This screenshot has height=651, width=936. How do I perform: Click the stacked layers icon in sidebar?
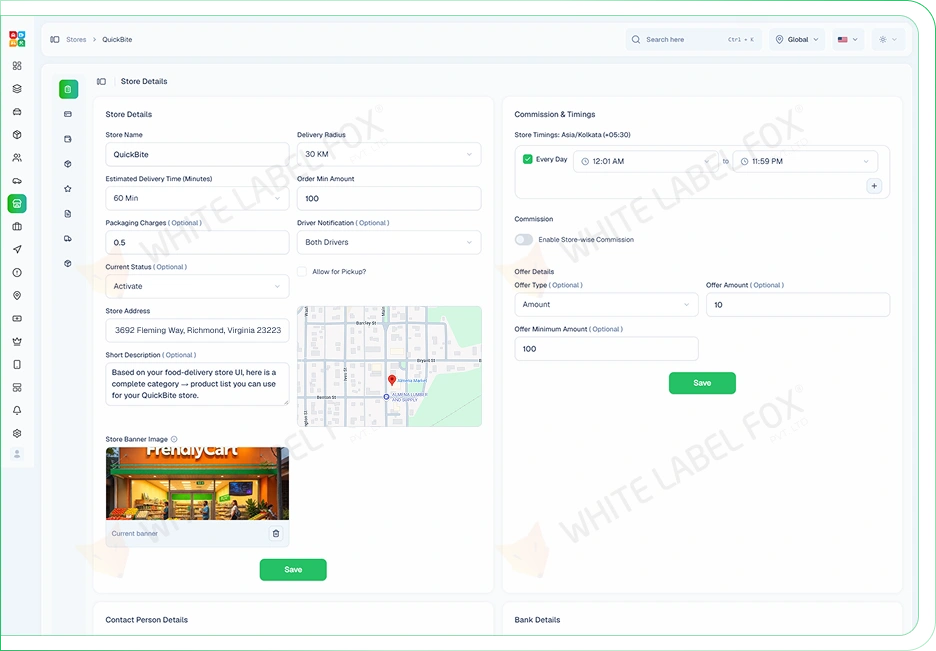click(17, 89)
